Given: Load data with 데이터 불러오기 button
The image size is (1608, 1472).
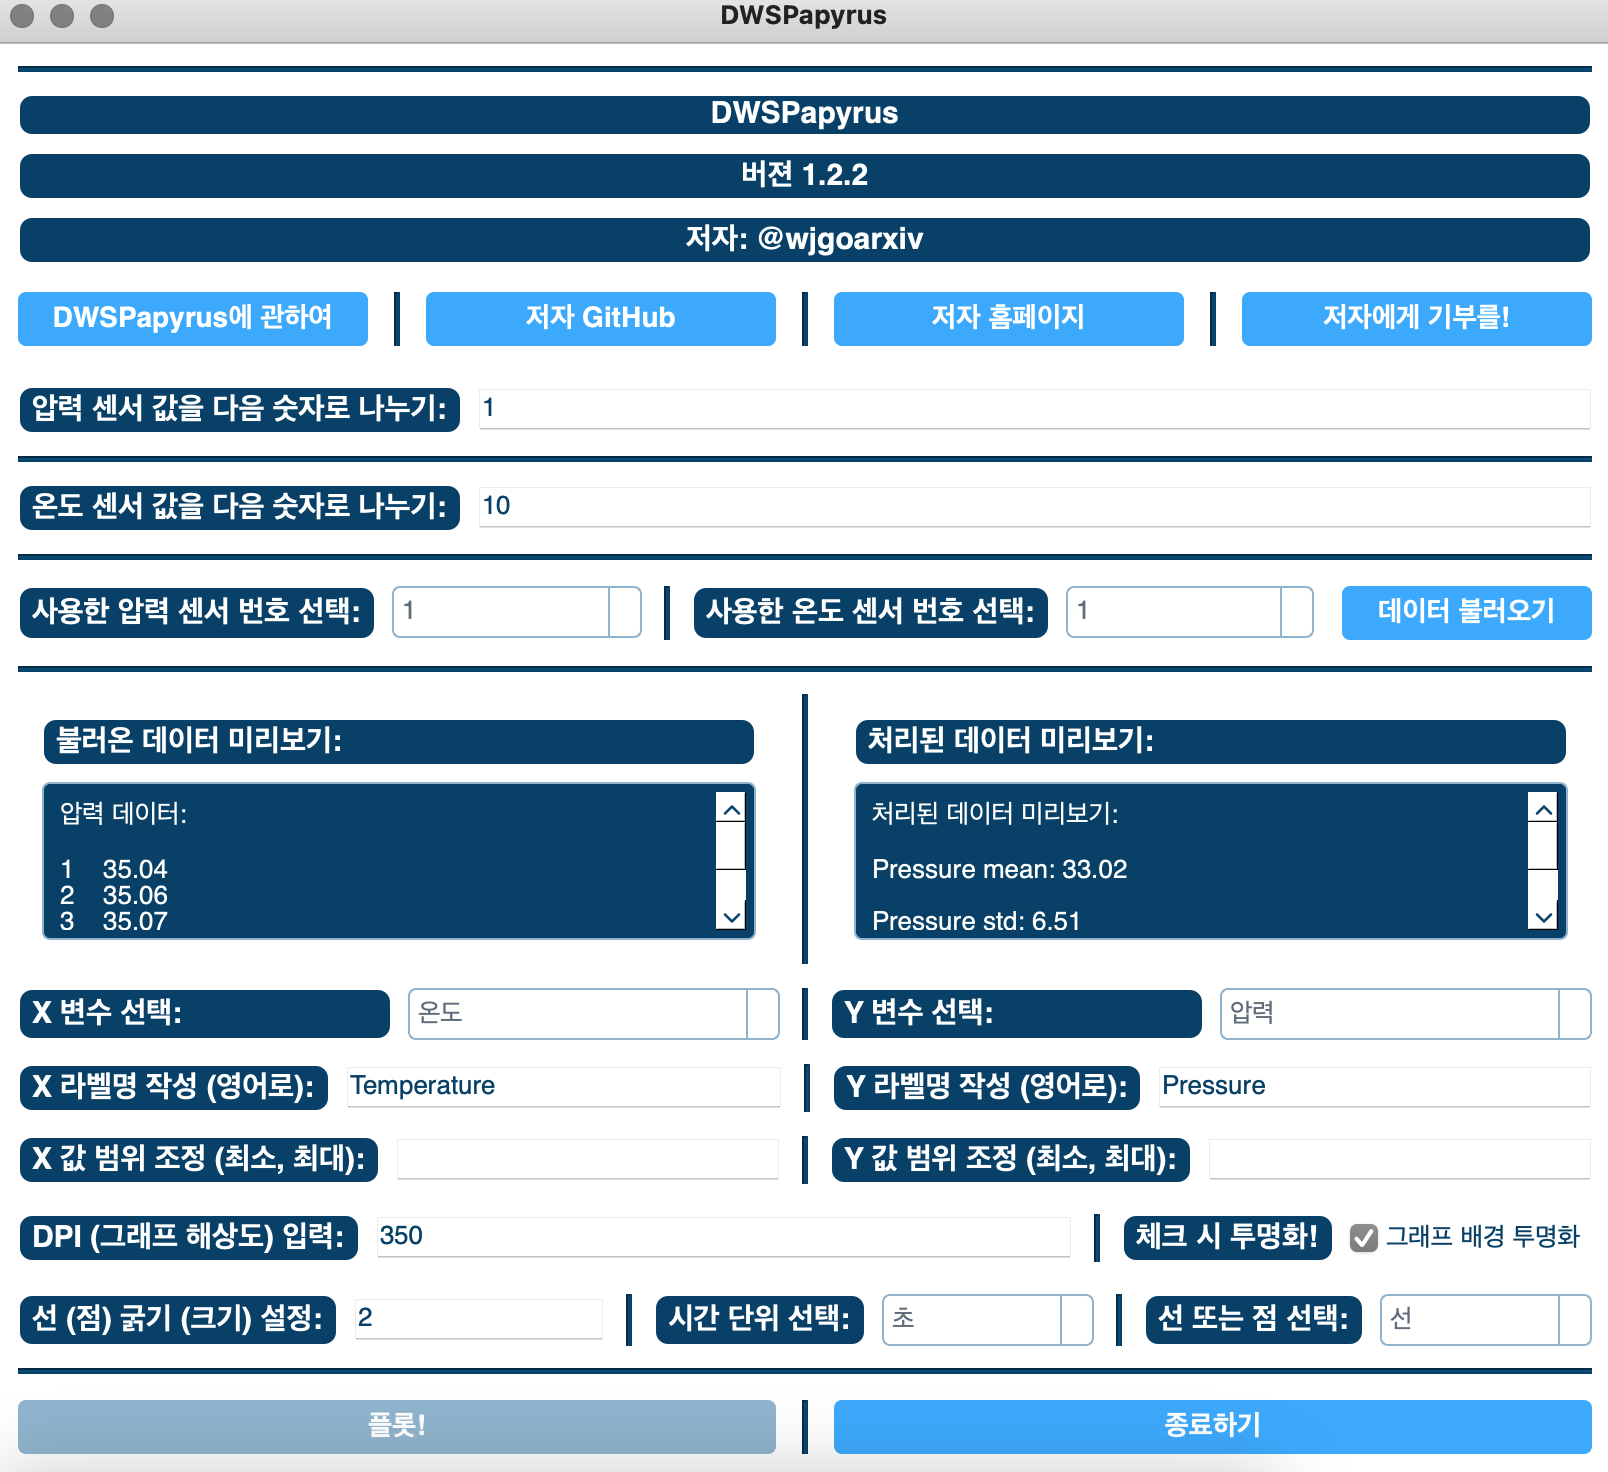Looking at the screenshot, I should click(x=1467, y=612).
